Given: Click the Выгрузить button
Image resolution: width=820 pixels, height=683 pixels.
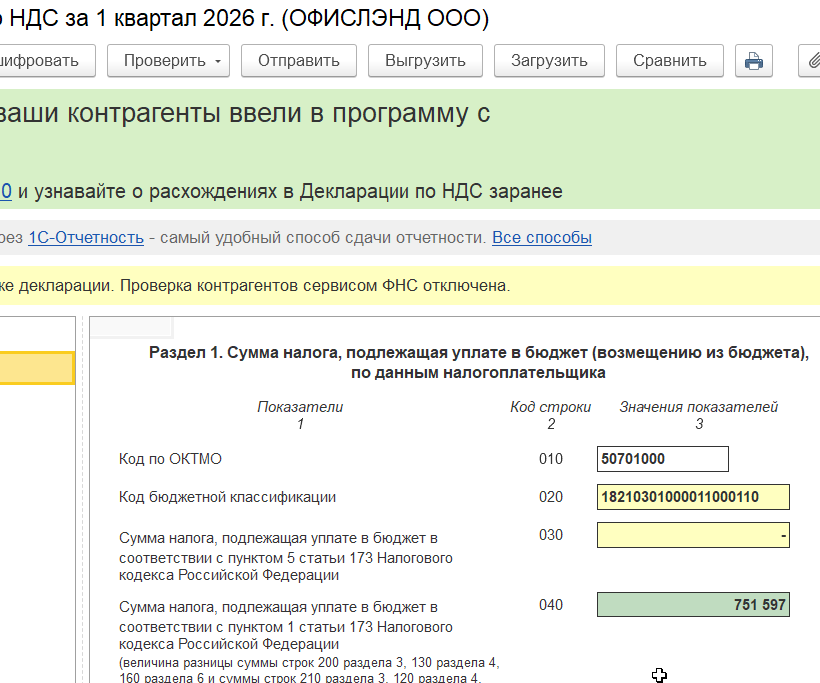Looking at the screenshot, I should [x=425, y=61].
